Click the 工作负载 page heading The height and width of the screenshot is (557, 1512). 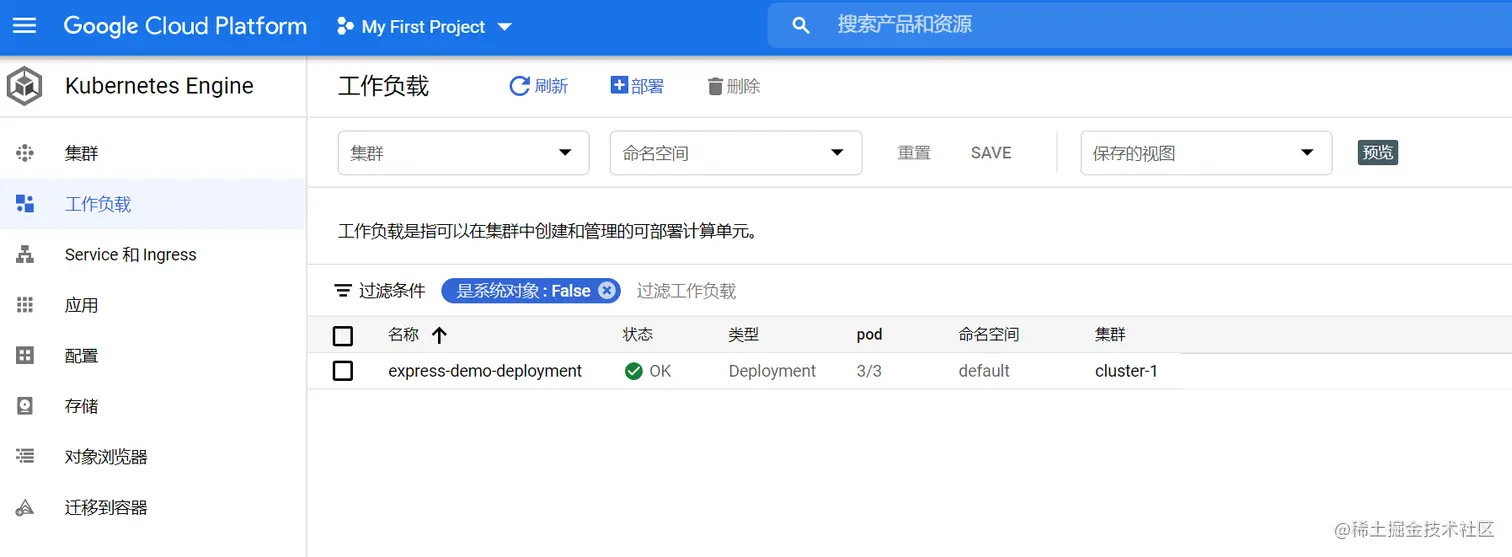(383, 86)
